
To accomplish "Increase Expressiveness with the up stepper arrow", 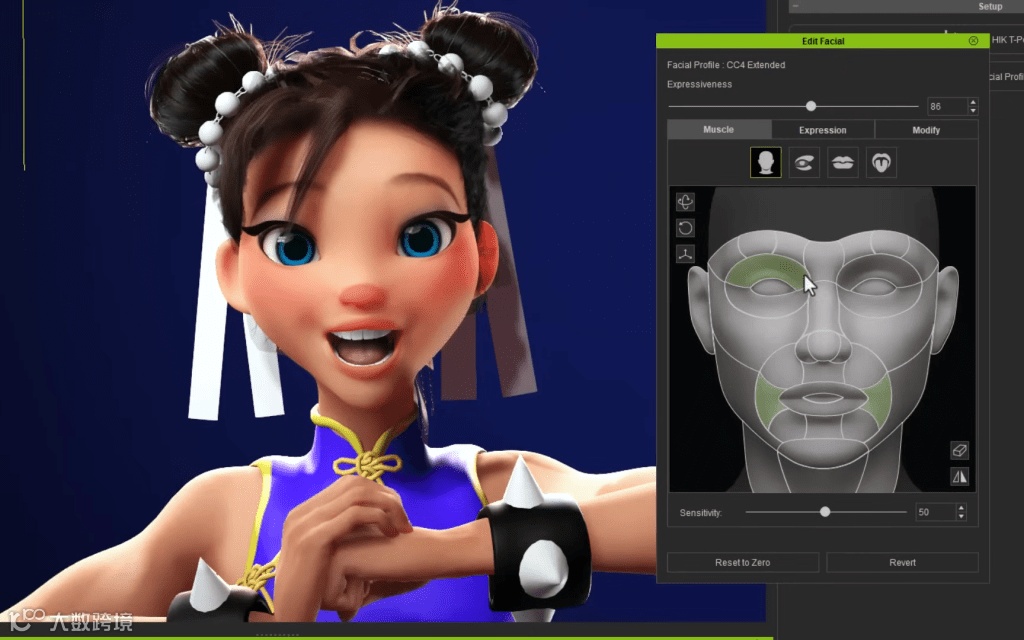I will pos(973,102).
